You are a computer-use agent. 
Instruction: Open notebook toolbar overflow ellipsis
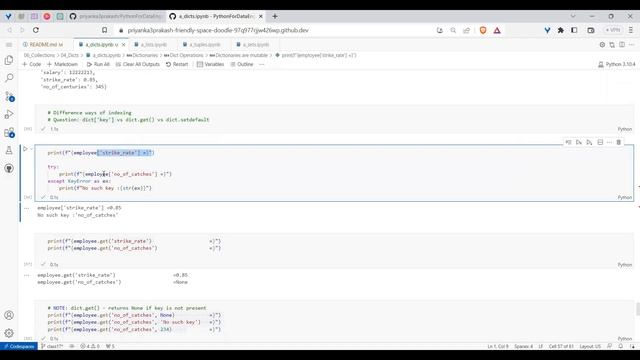point(262,64)
